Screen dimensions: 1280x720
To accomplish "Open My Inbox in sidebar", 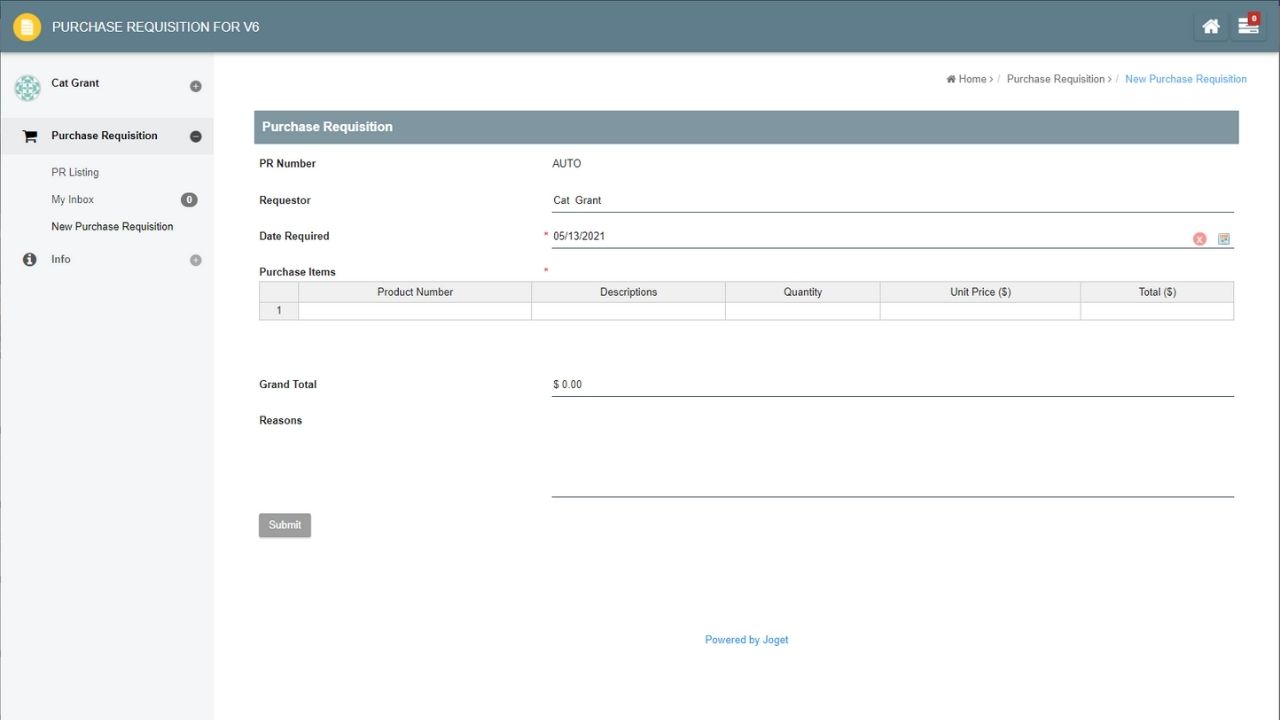I will click(73, 199).
